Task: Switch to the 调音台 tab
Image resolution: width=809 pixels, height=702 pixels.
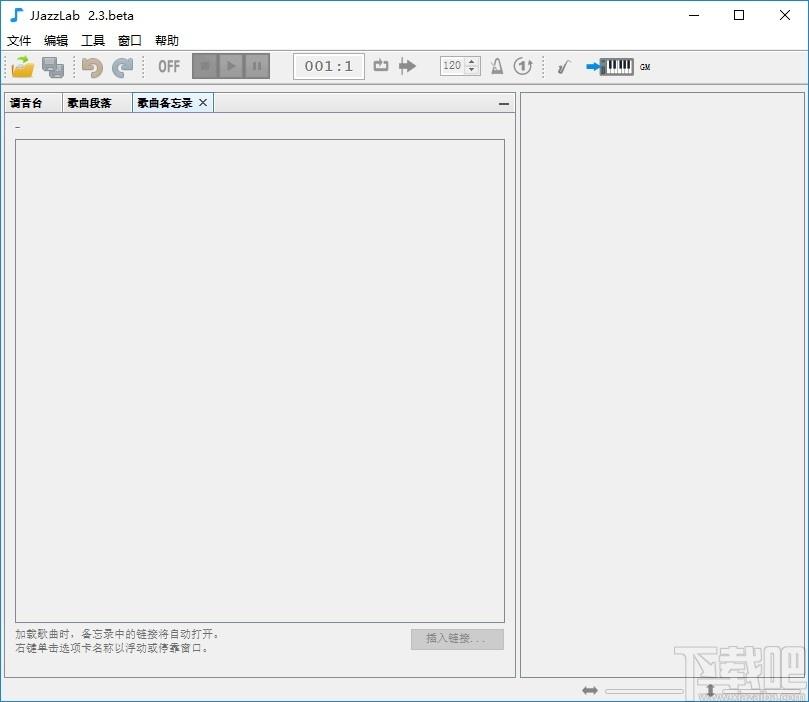Action: point(34,103)
